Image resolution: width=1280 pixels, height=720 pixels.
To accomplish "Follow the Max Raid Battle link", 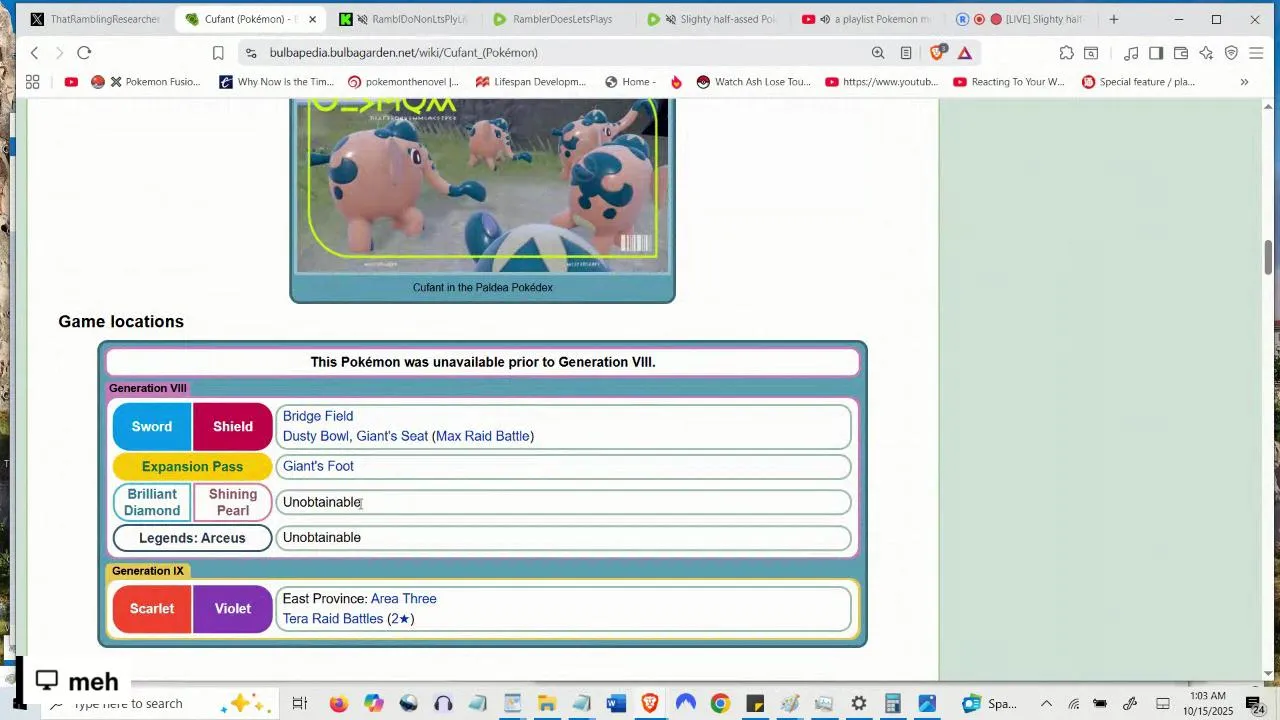I will [483, 436].
